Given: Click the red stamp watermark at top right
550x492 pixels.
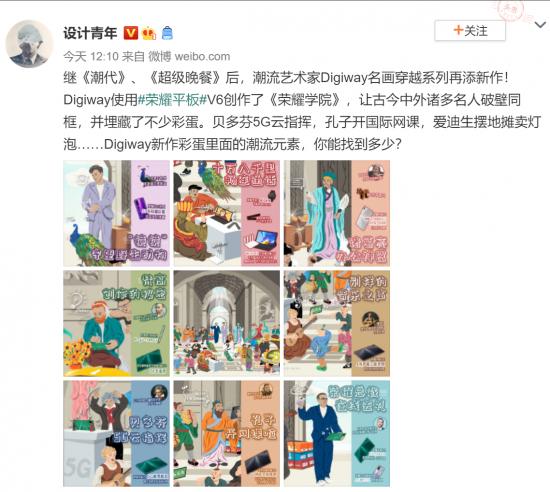Looking at the screenshot, I should pos(512,11).
